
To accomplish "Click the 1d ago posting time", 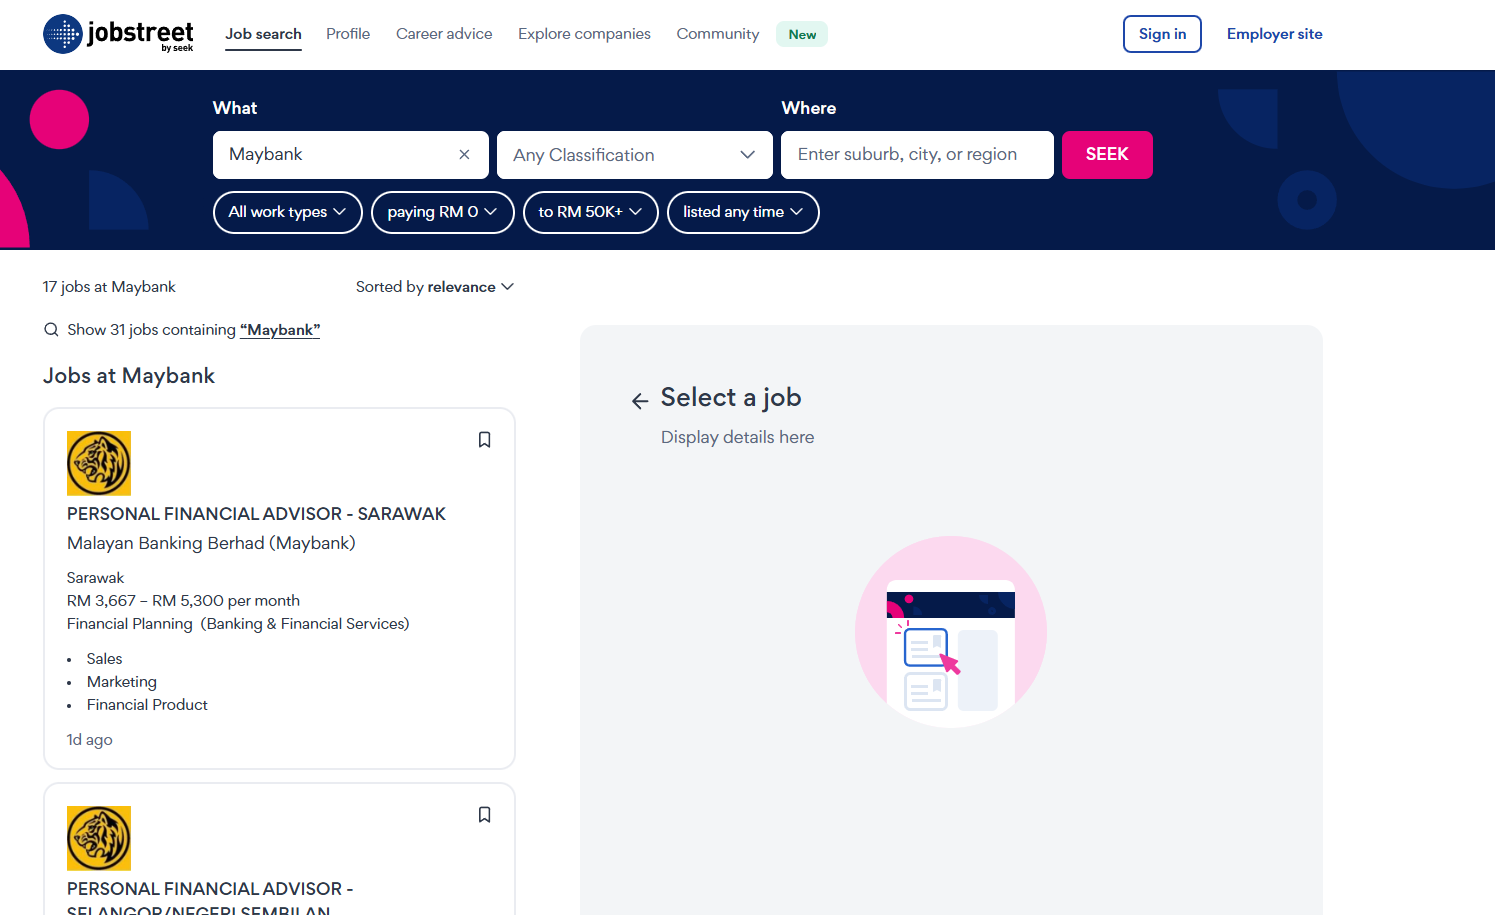I will [89, 740].
